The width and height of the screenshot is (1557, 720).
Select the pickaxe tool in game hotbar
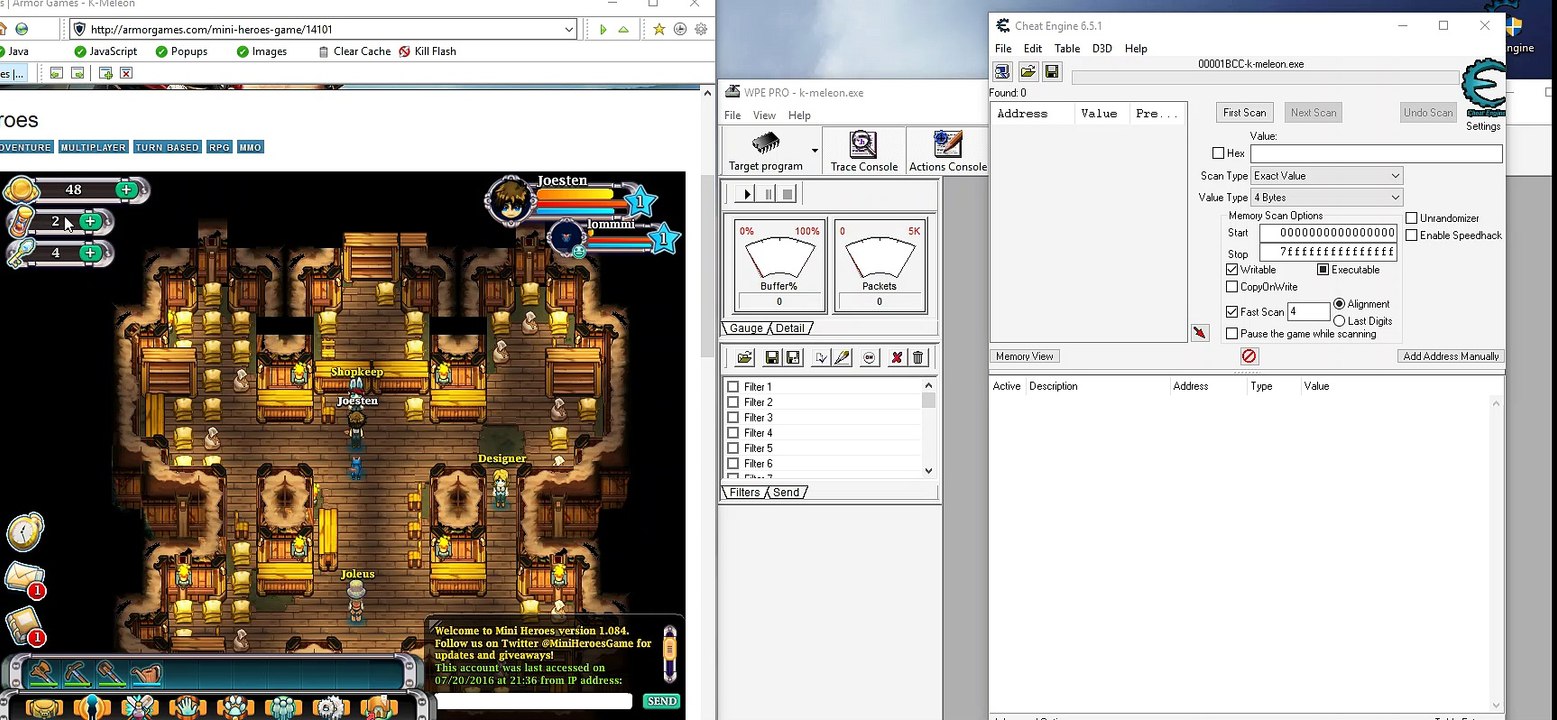[77, 674]
